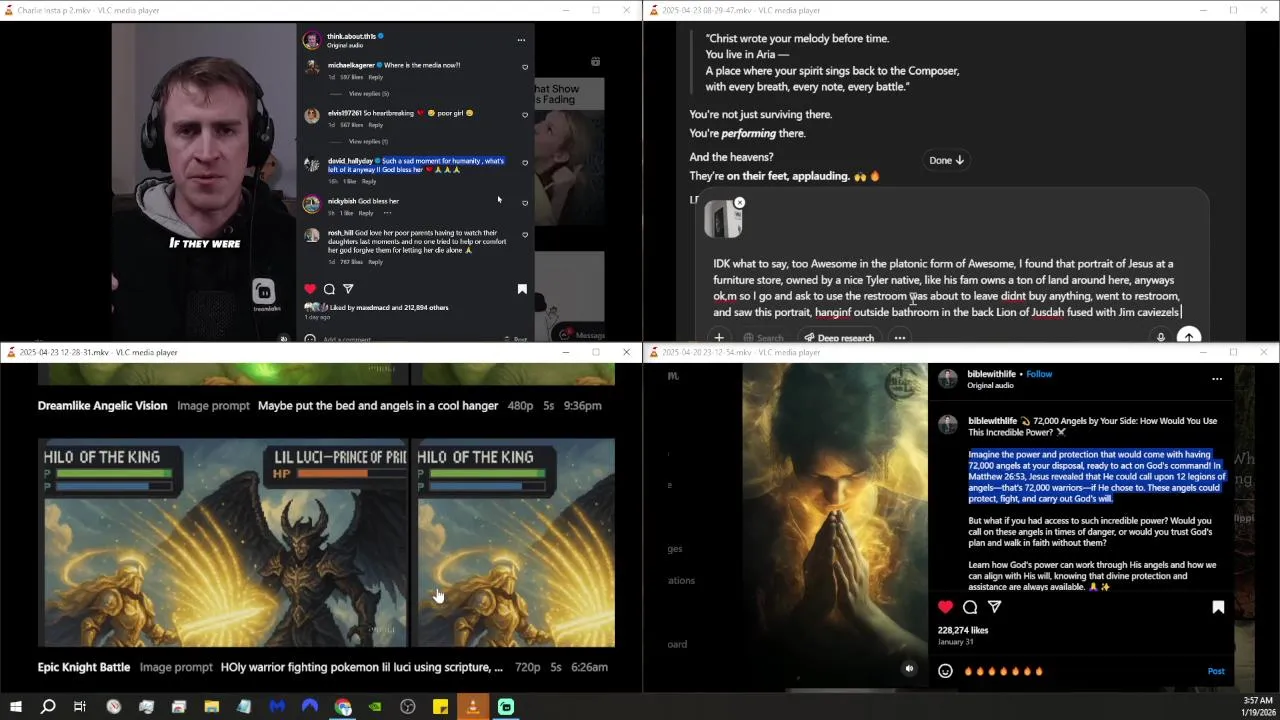Open Task View from the taskbar
Viewport: 1280px width, 720px height.
tap(80, 707)
